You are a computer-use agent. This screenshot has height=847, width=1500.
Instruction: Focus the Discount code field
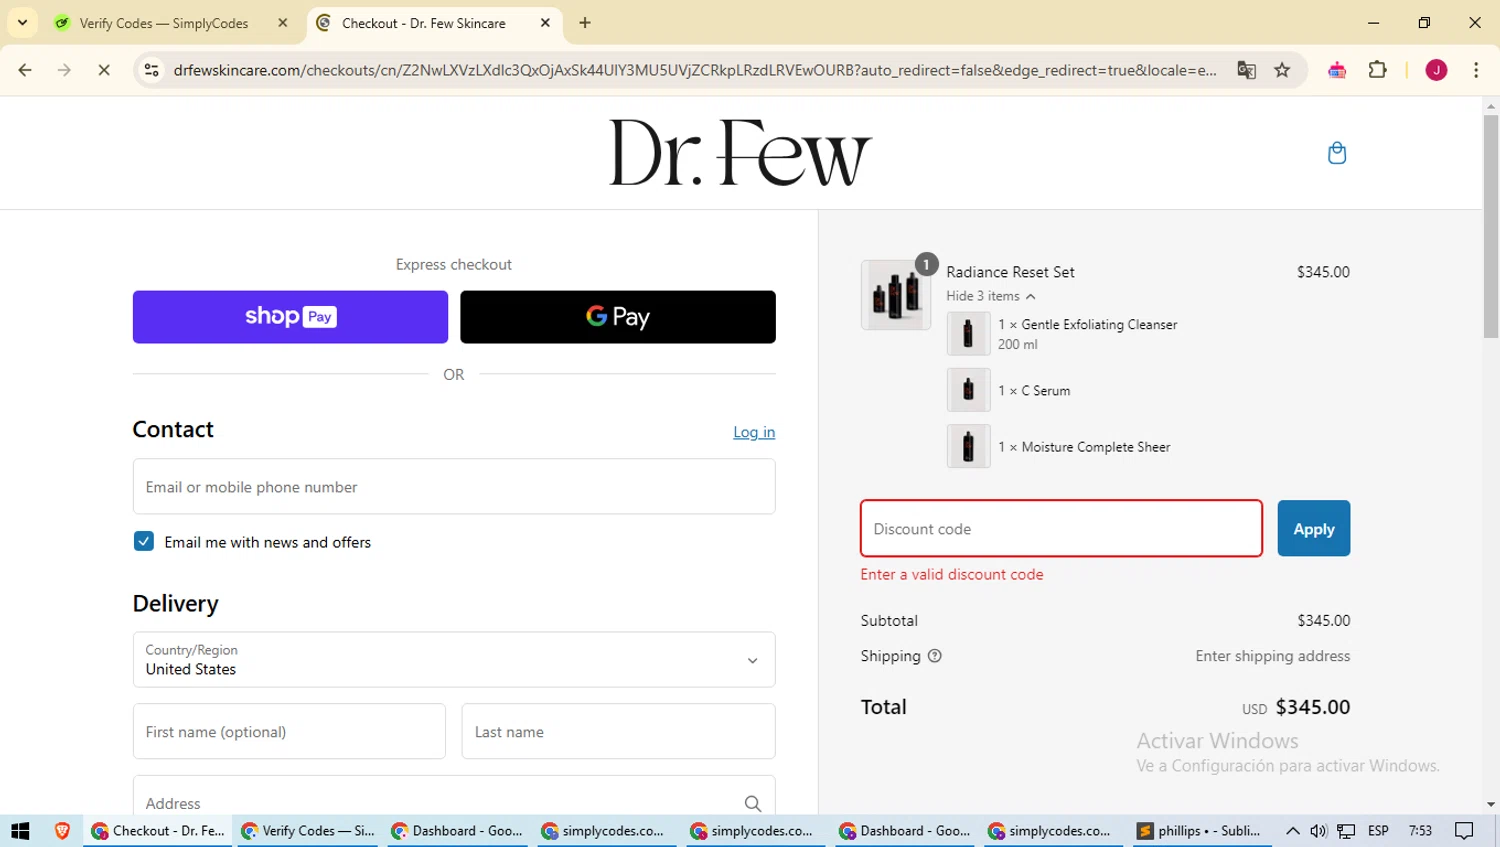pos(1061,528)
